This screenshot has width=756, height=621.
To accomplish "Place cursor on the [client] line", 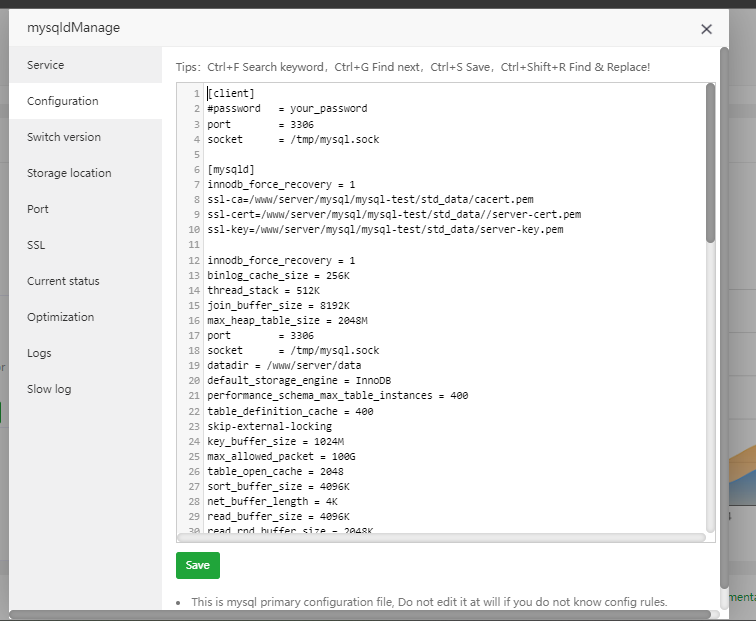I will pyautogui.click(x=231, y=93).
